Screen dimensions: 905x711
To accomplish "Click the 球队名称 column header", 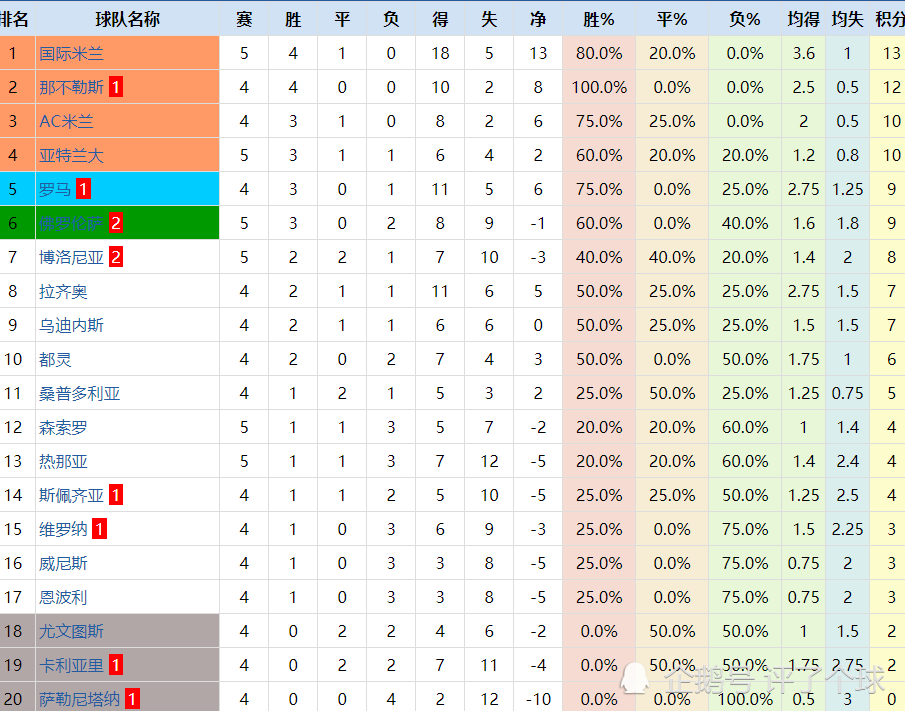I will click(x=128, y=20).
